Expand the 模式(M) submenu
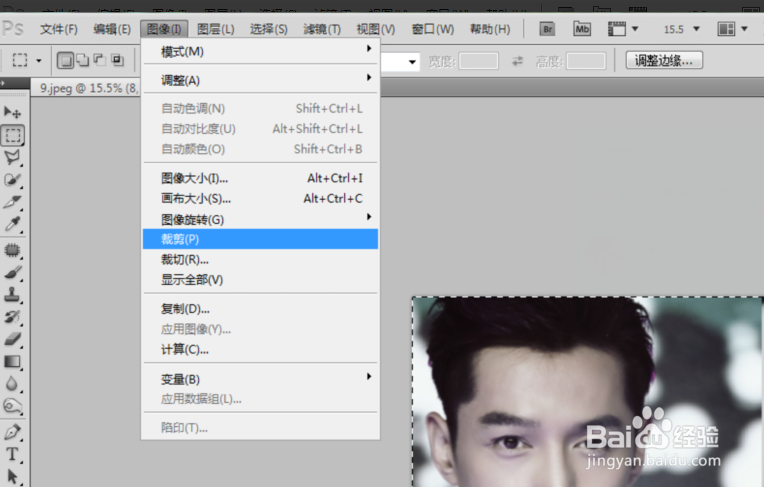 369,48
